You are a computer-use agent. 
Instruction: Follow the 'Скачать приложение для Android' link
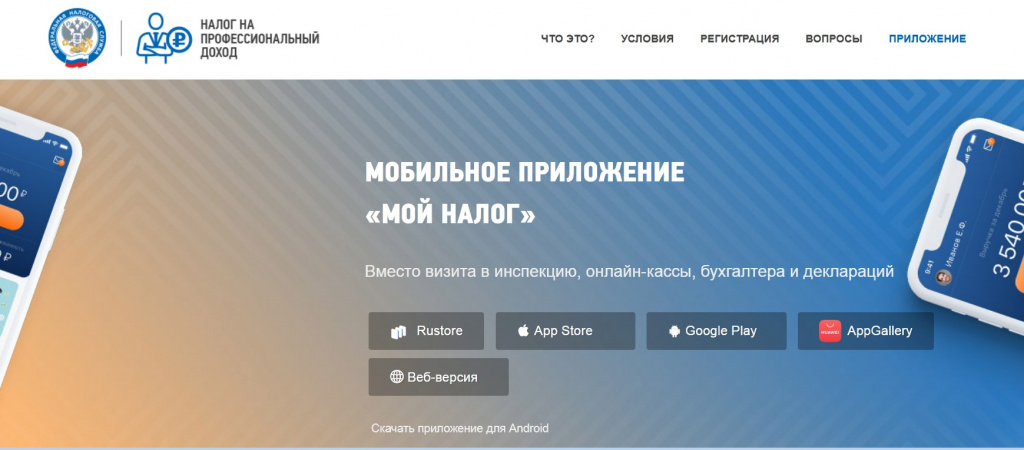[460, 428]
